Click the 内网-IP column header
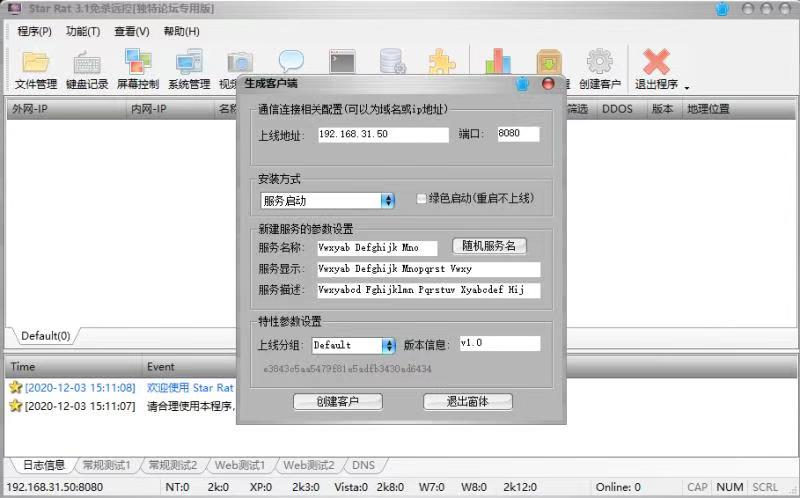Screen dimensions: 800x498 170,109
